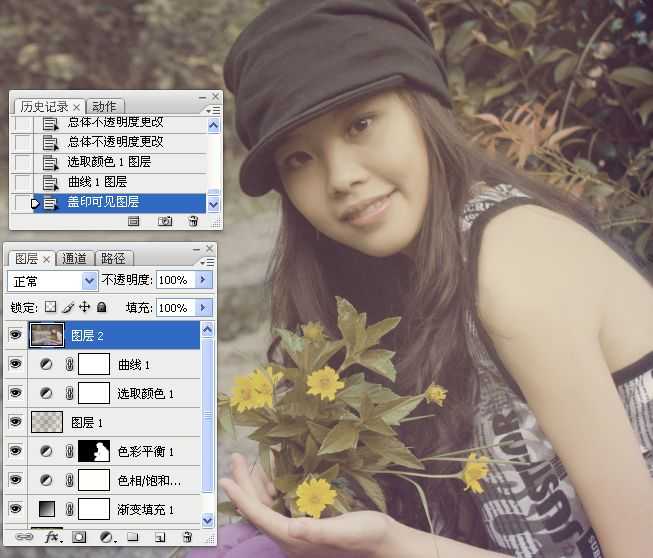The height and width of the screenshot is (558, 653).
Task: Click 图层 2 layer thumbnail
Action: click(x=47, y=335)
